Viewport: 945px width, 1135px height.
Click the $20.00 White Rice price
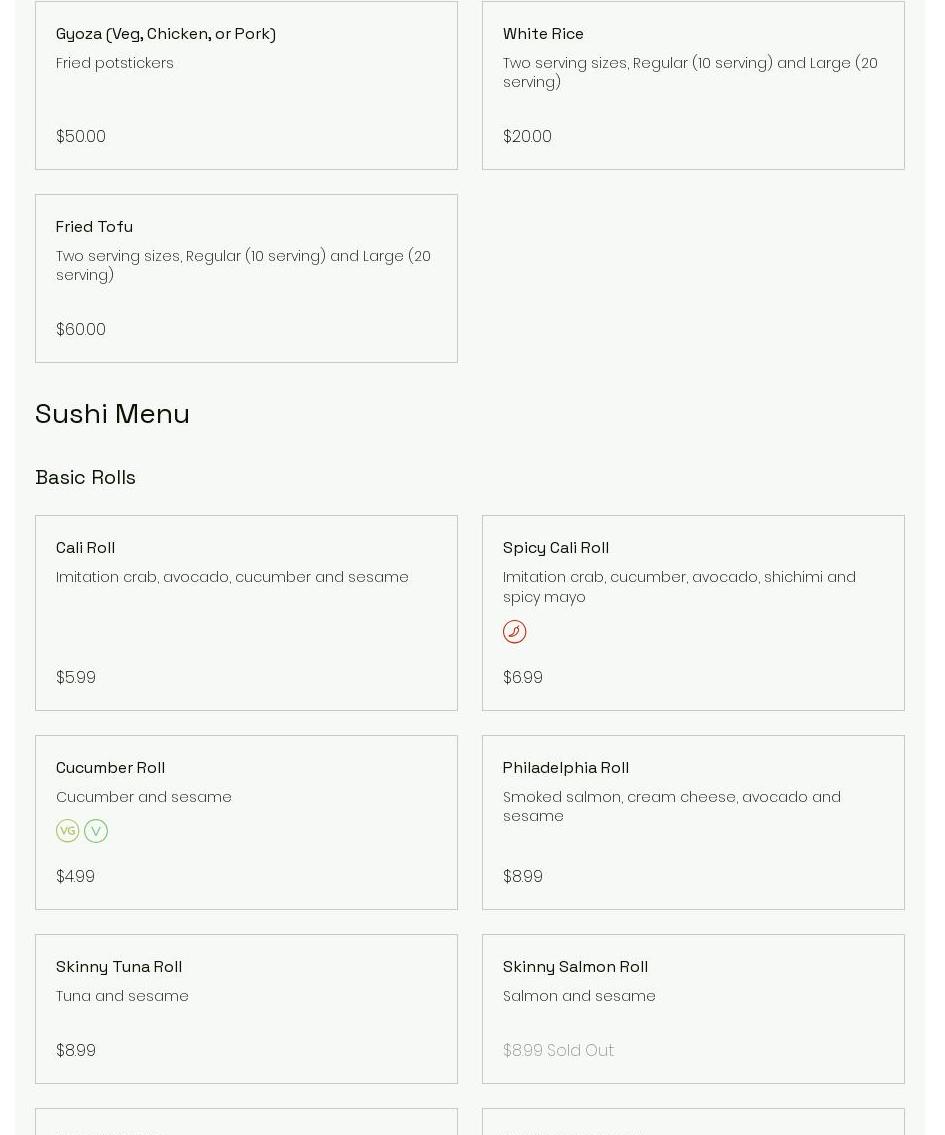pos(527,136)
